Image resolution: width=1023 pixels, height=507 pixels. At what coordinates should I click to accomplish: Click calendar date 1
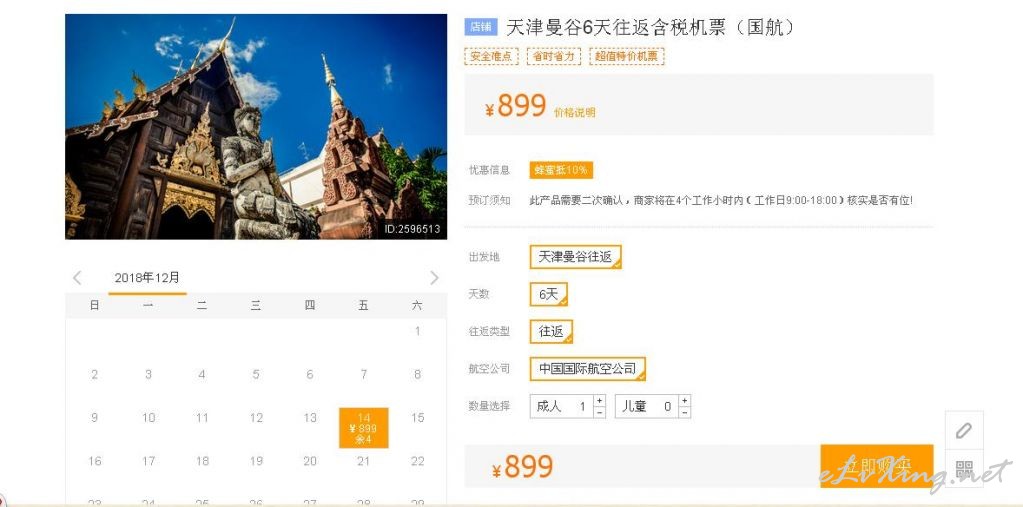[x=418, y=331]
